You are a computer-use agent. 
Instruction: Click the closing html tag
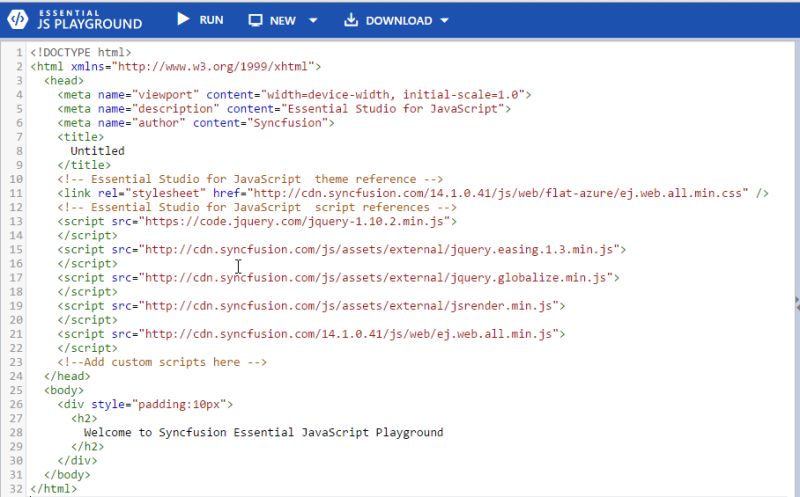tap(54, 488)
